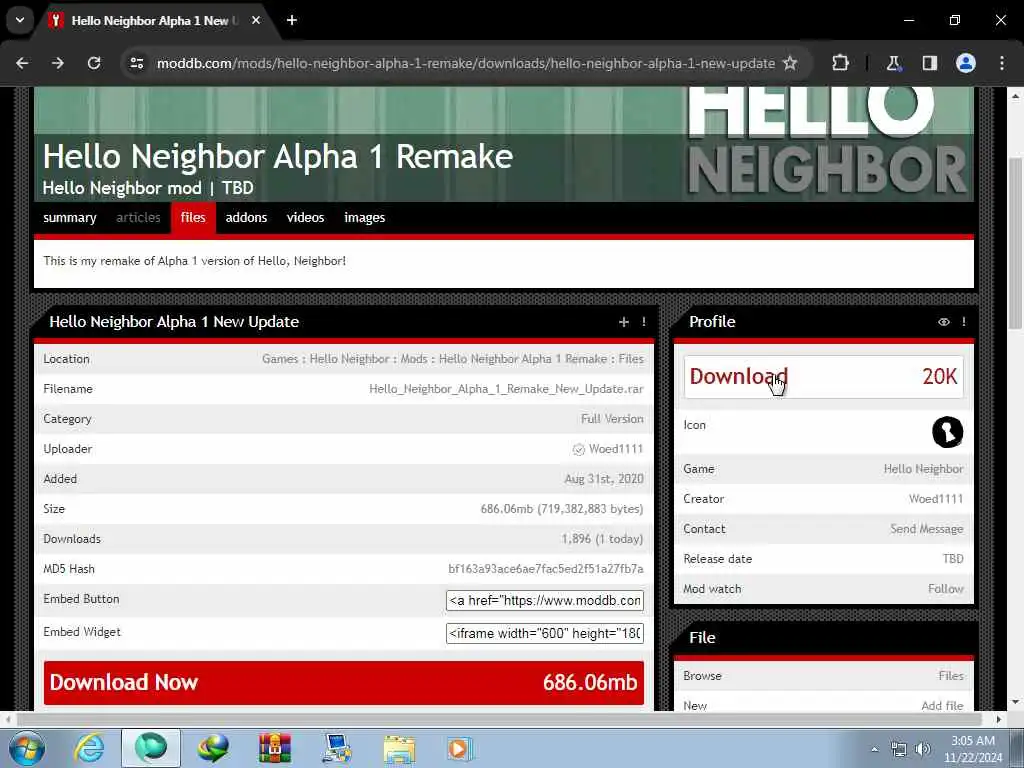Viewport: 1024px width, 768px height.
Task: Bookmark this page with the star icon
Action: 790,63
